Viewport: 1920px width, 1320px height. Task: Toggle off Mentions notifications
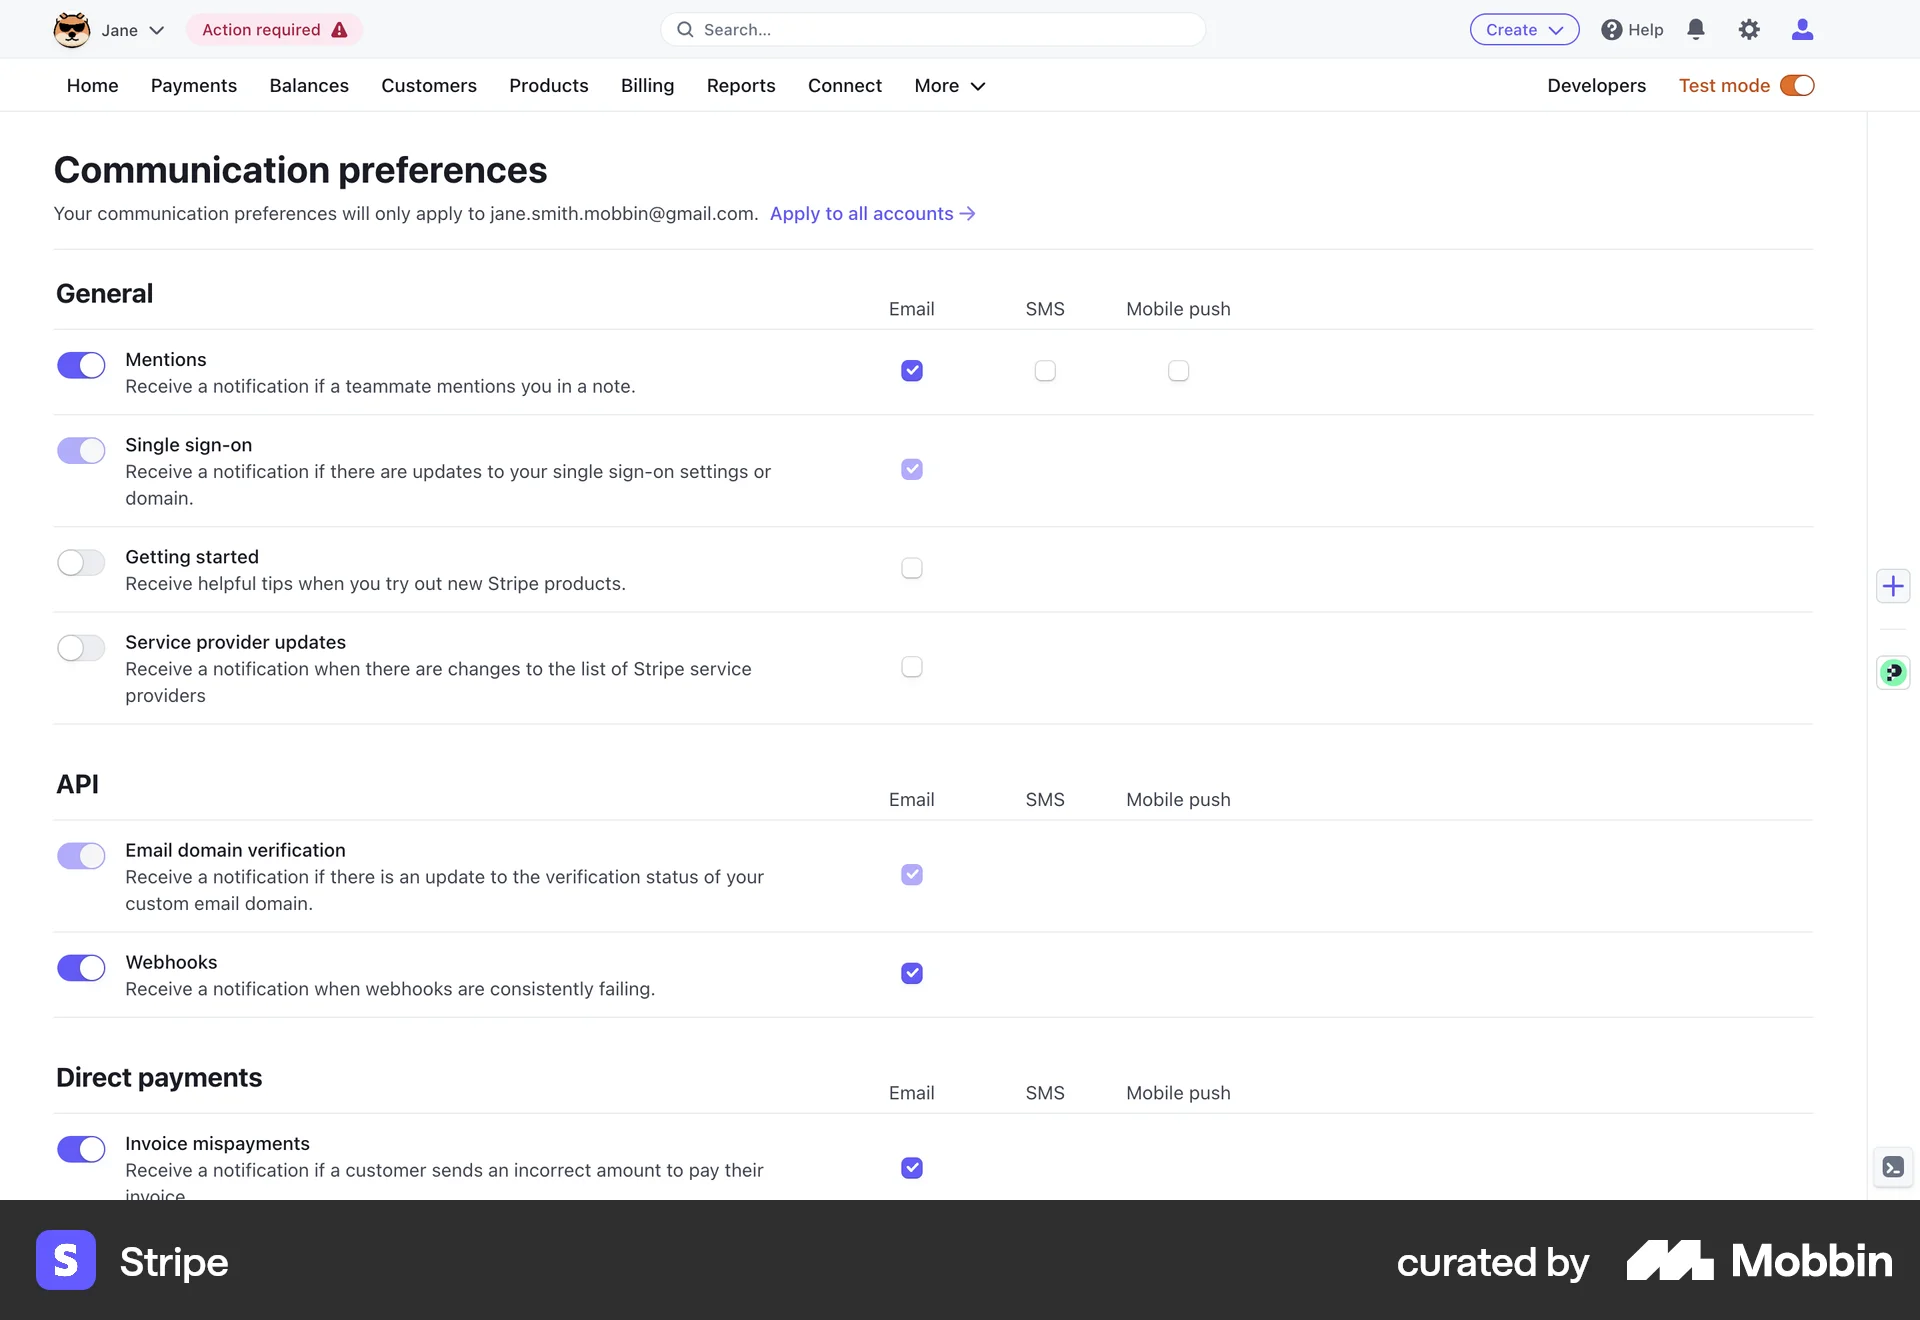(81, 365)
